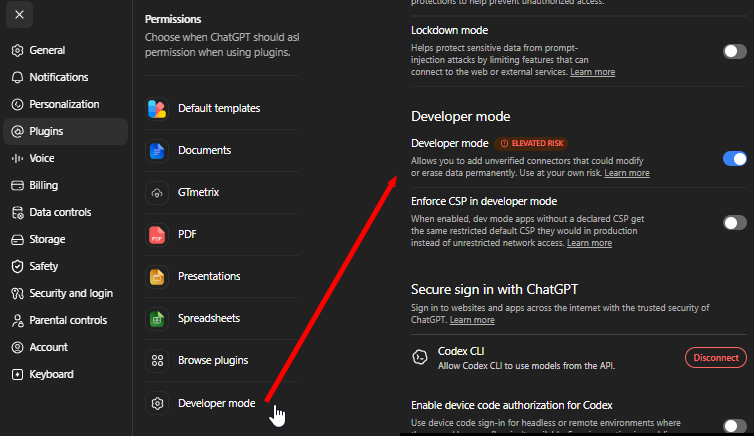The width and height of the screenshot is (754, 436).
Task: Click the Notifications bell icon
Action: [x=17, y=77]
